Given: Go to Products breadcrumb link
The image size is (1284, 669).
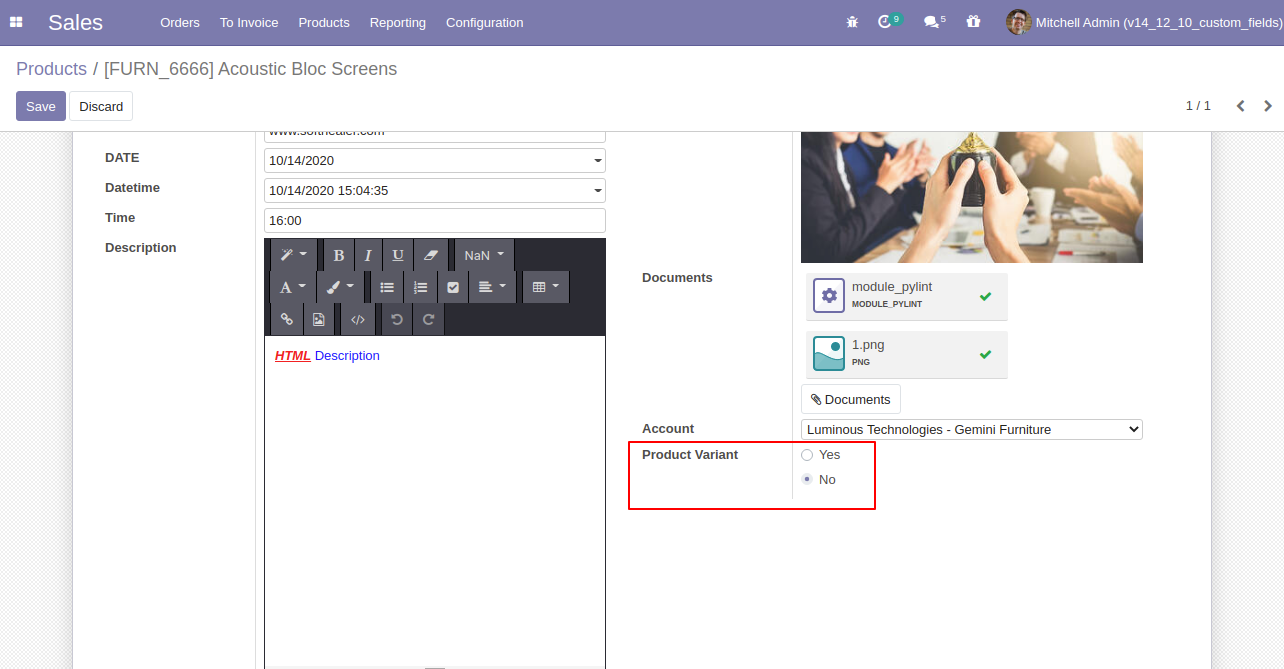Looking at the screenshot, I should [51, 69].
